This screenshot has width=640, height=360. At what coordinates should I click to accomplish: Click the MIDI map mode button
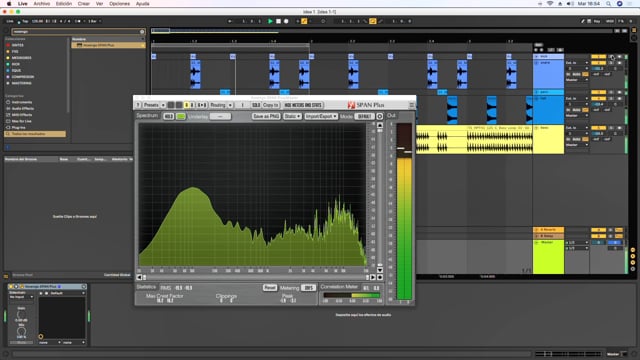point(610,21)
